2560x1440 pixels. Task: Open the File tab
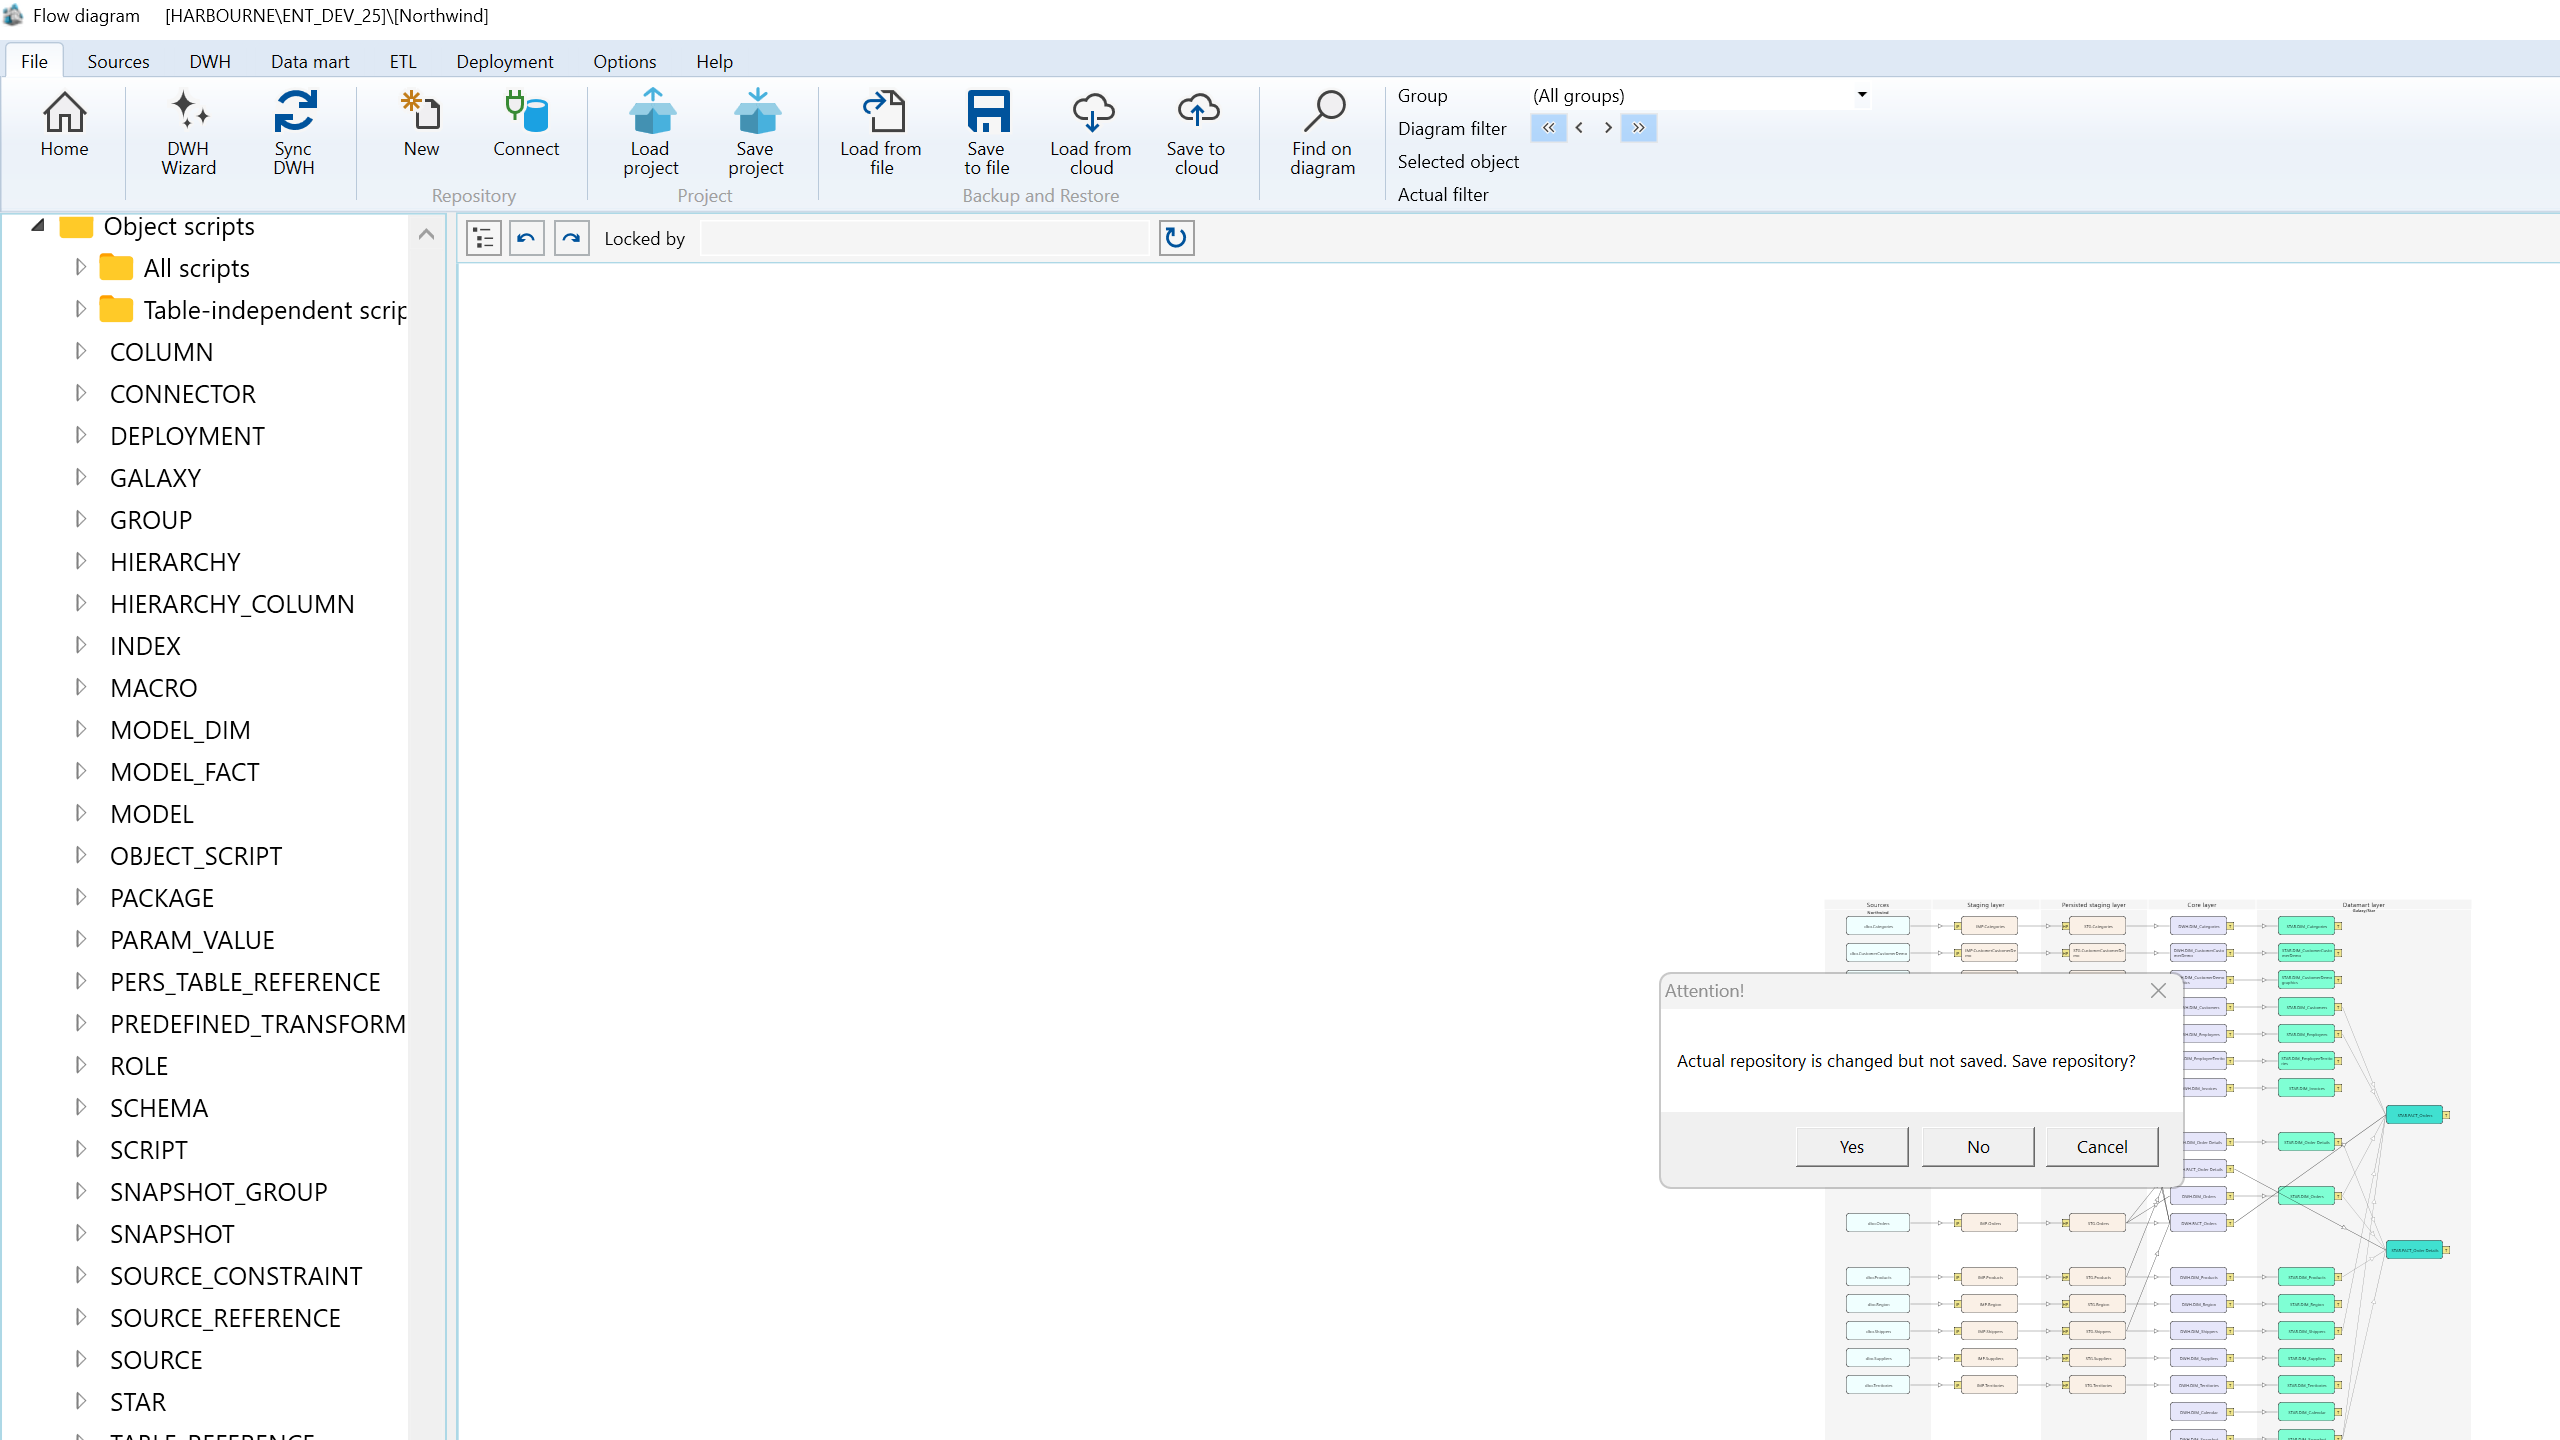[x=34, y=61]
